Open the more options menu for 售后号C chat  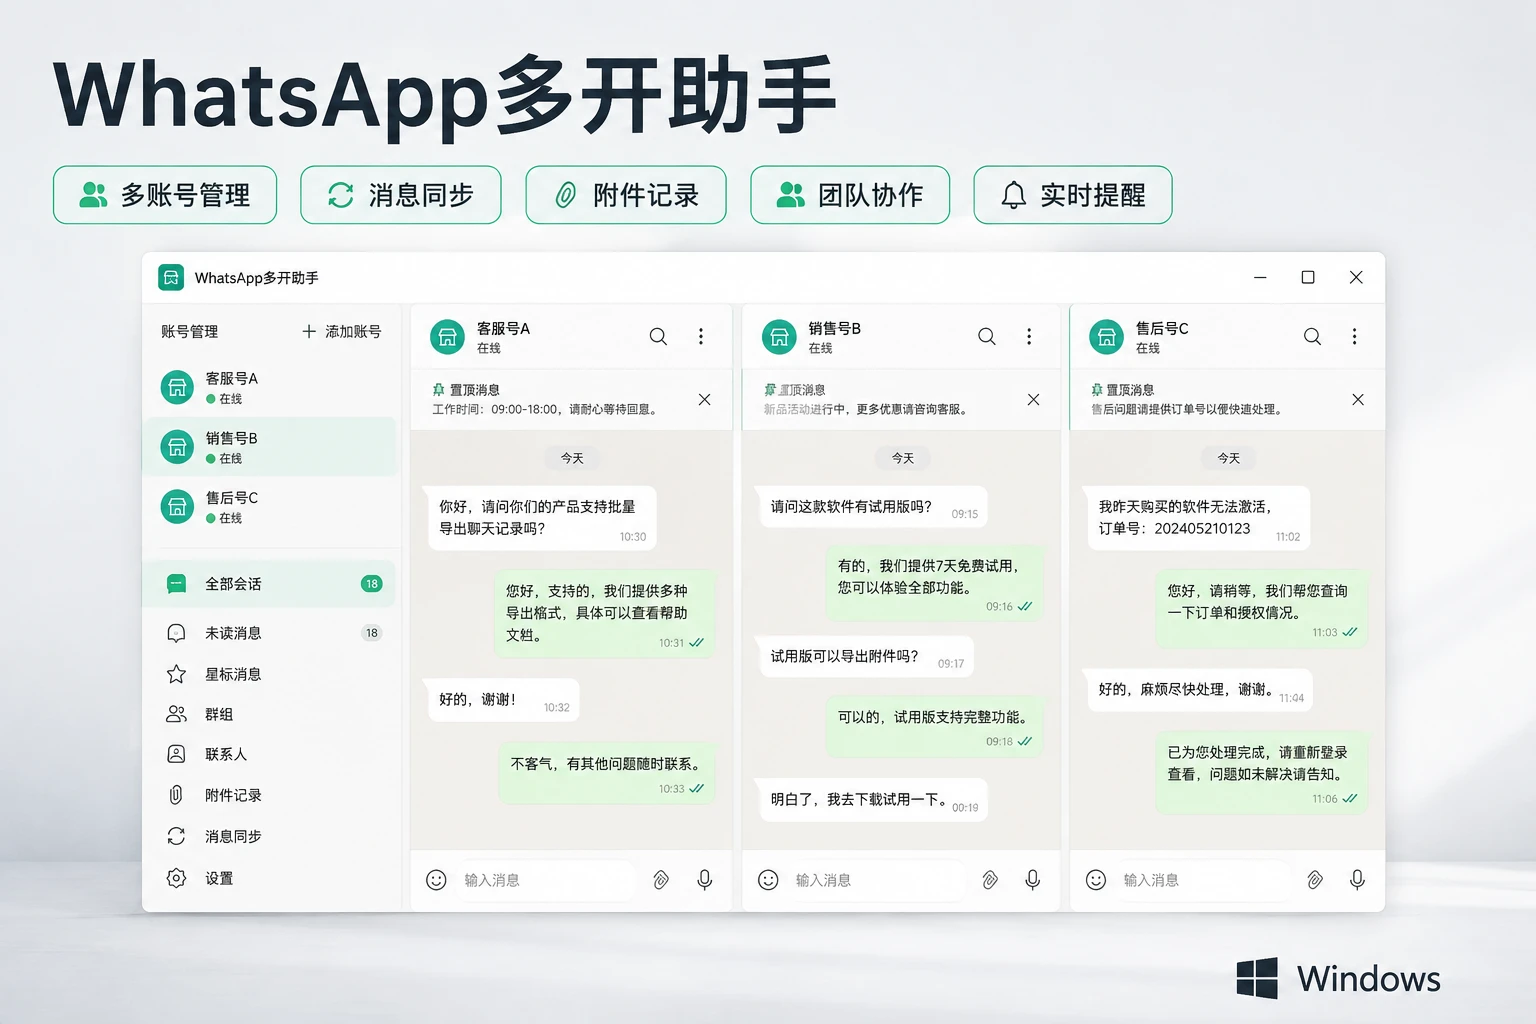pyautogui.click(x=1355, y=337)
